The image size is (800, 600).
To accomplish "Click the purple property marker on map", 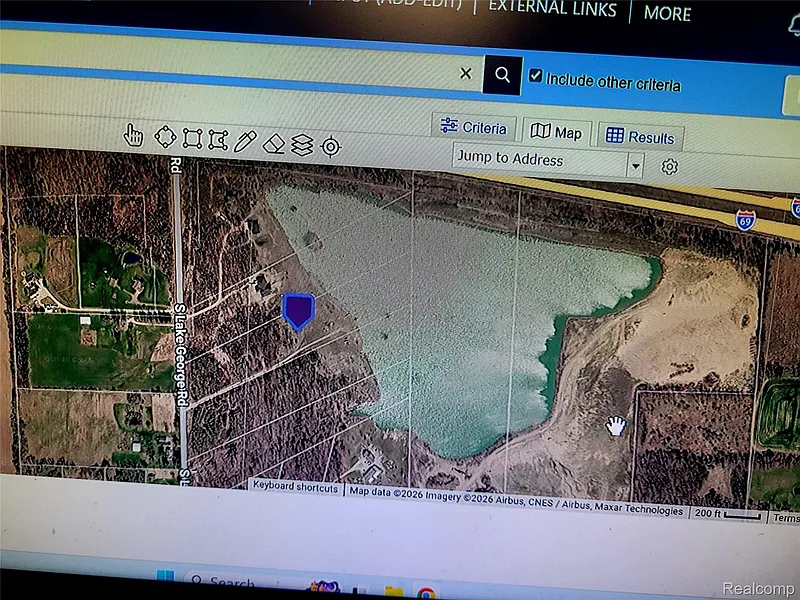I will tap(298, 310).
